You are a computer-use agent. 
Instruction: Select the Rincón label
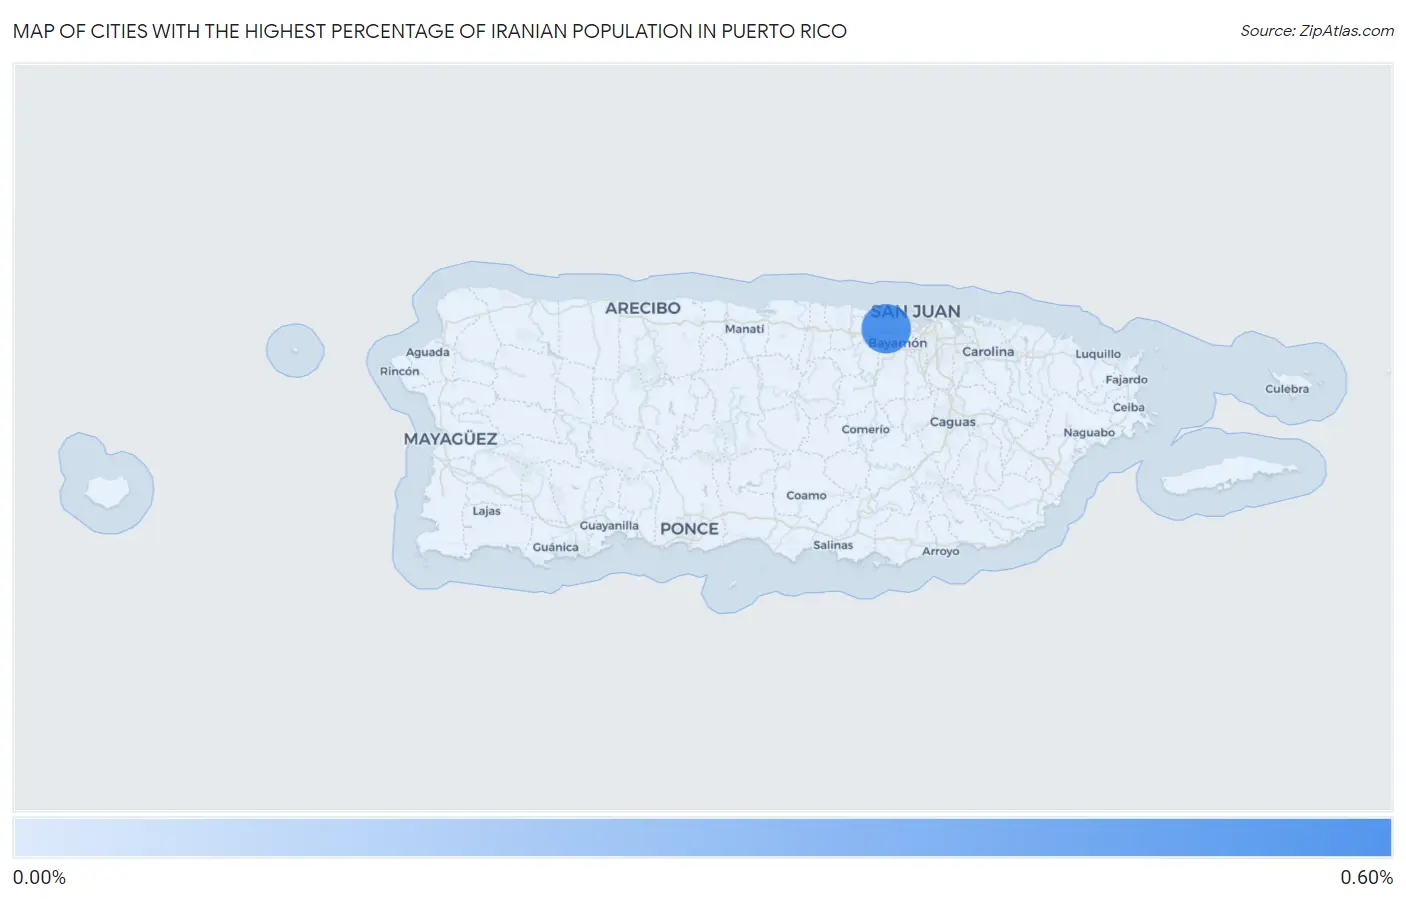[x=399, y=371]
